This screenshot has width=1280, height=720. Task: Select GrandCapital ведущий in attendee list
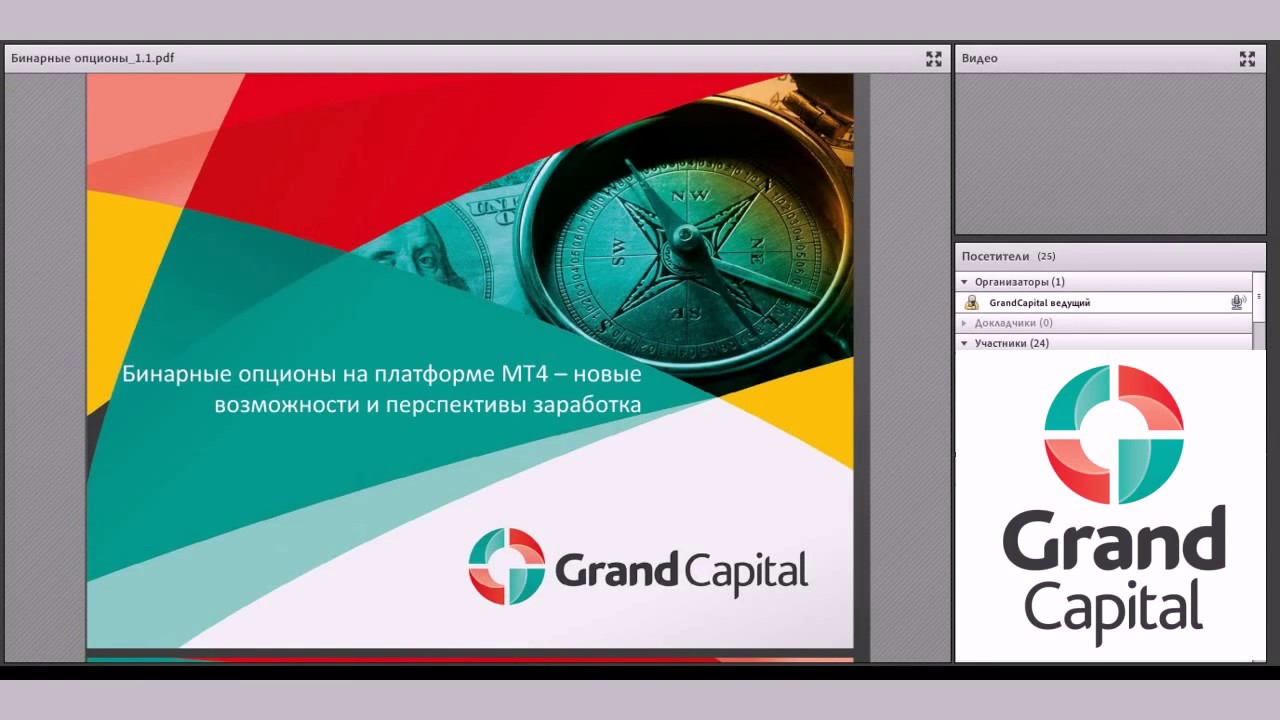point(1104,303)
